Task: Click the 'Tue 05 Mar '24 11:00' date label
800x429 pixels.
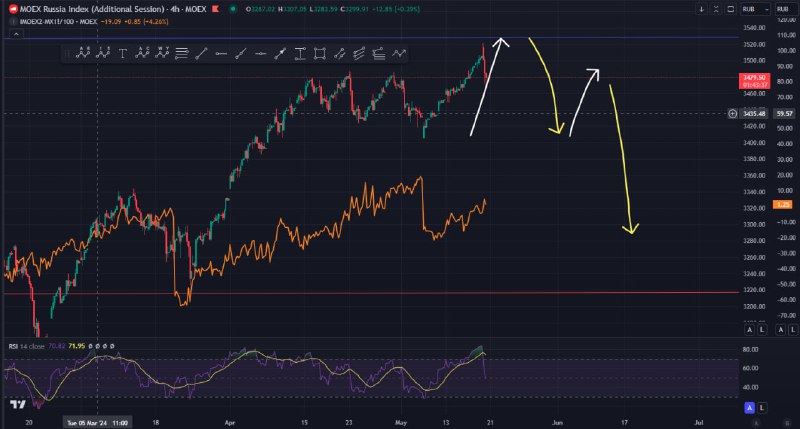Action: click(x=97, y=422)
